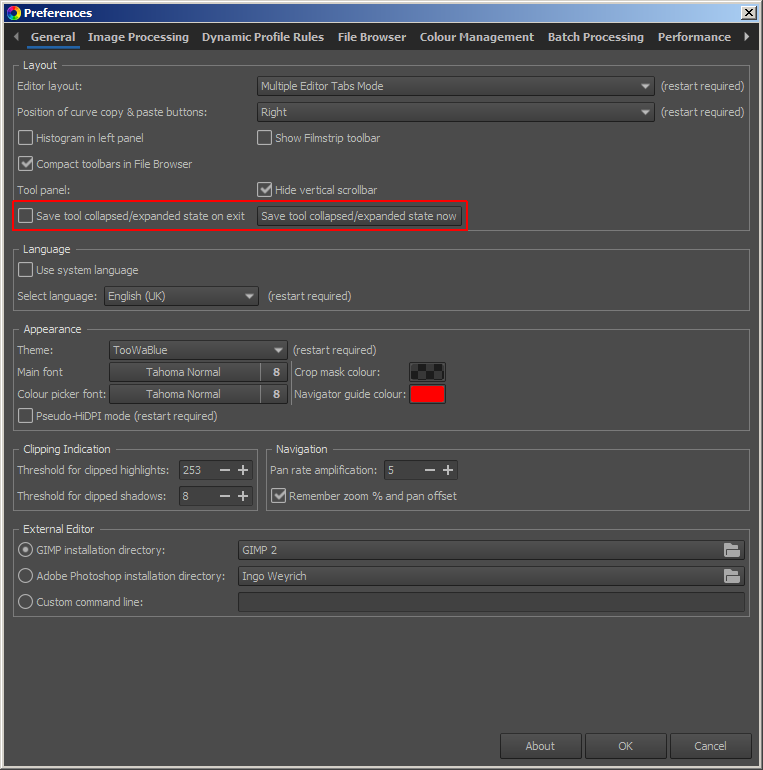
Task: Switch to the Image Processing tab
Action: [138, 37]
